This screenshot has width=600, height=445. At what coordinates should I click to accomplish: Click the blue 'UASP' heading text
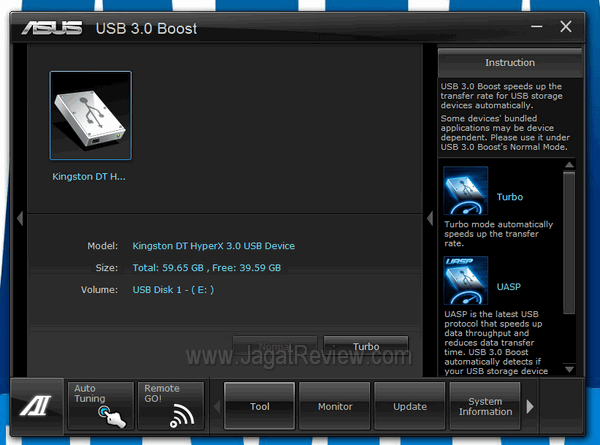pyautogui.click(x=509, y=287)
